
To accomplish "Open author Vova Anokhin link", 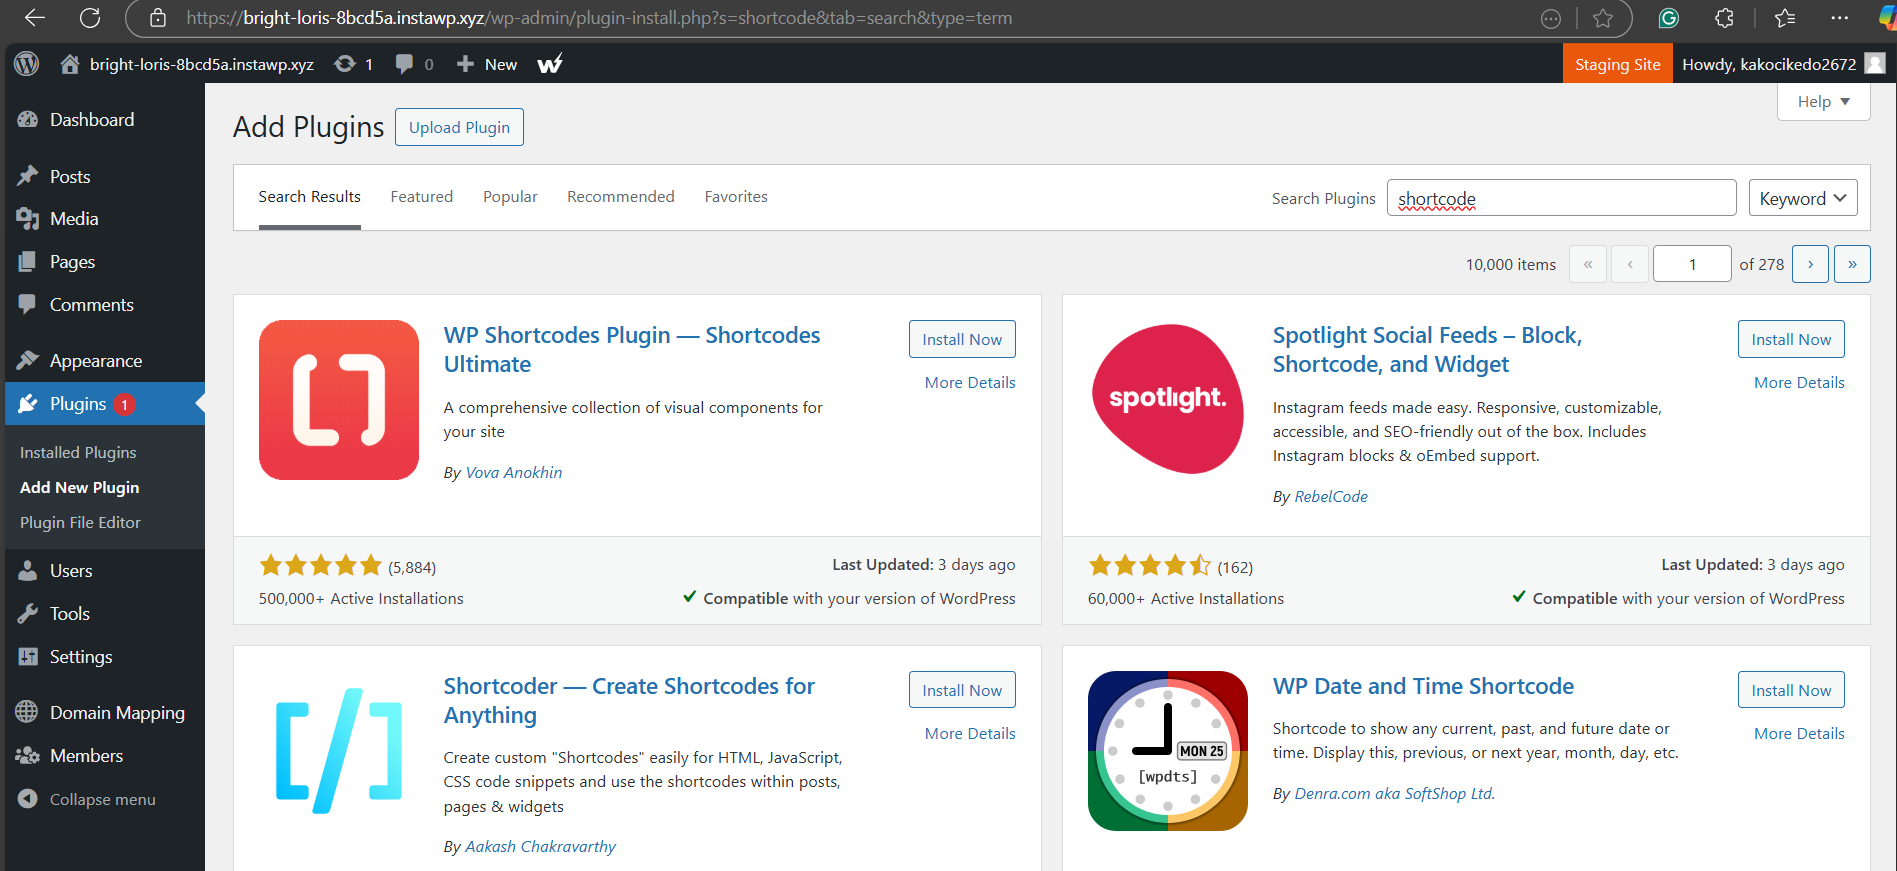I will 514,473.
